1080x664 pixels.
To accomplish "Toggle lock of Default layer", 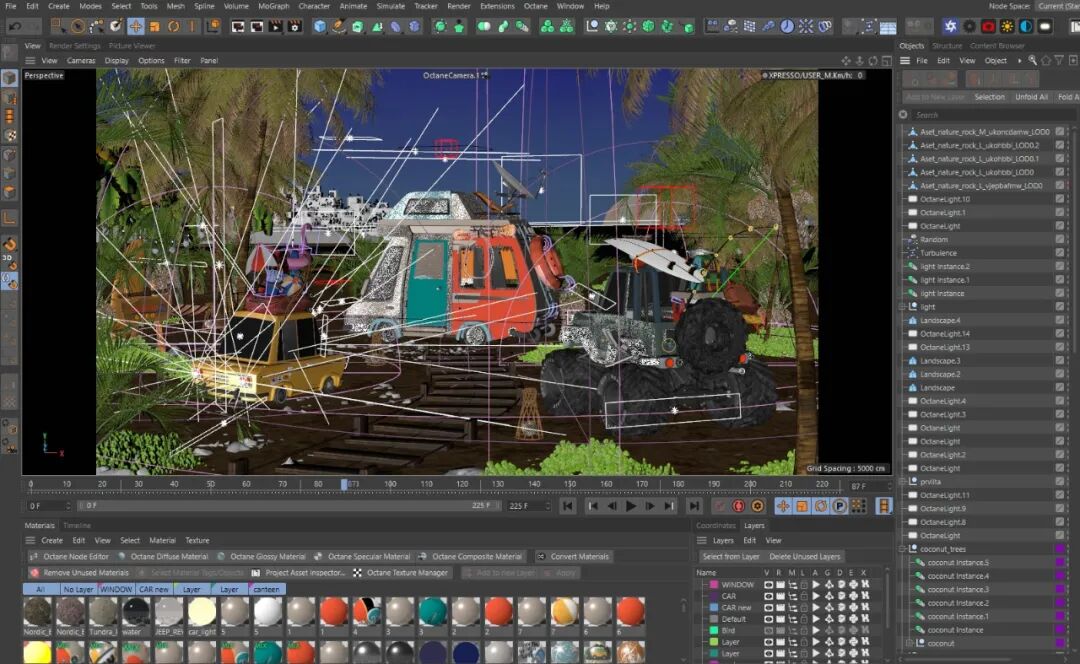I will 804,619.
